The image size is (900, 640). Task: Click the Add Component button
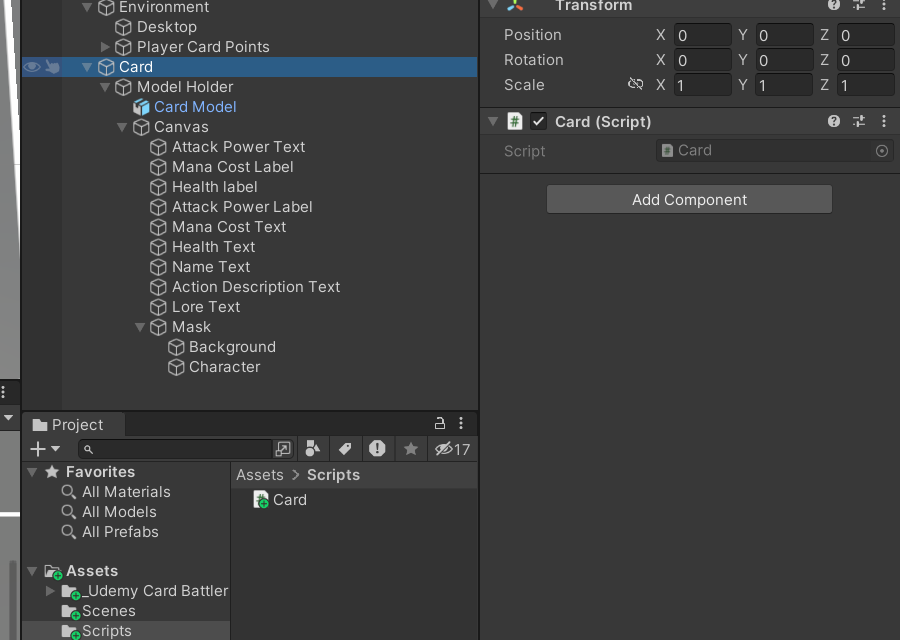click(x=689, y=200)
